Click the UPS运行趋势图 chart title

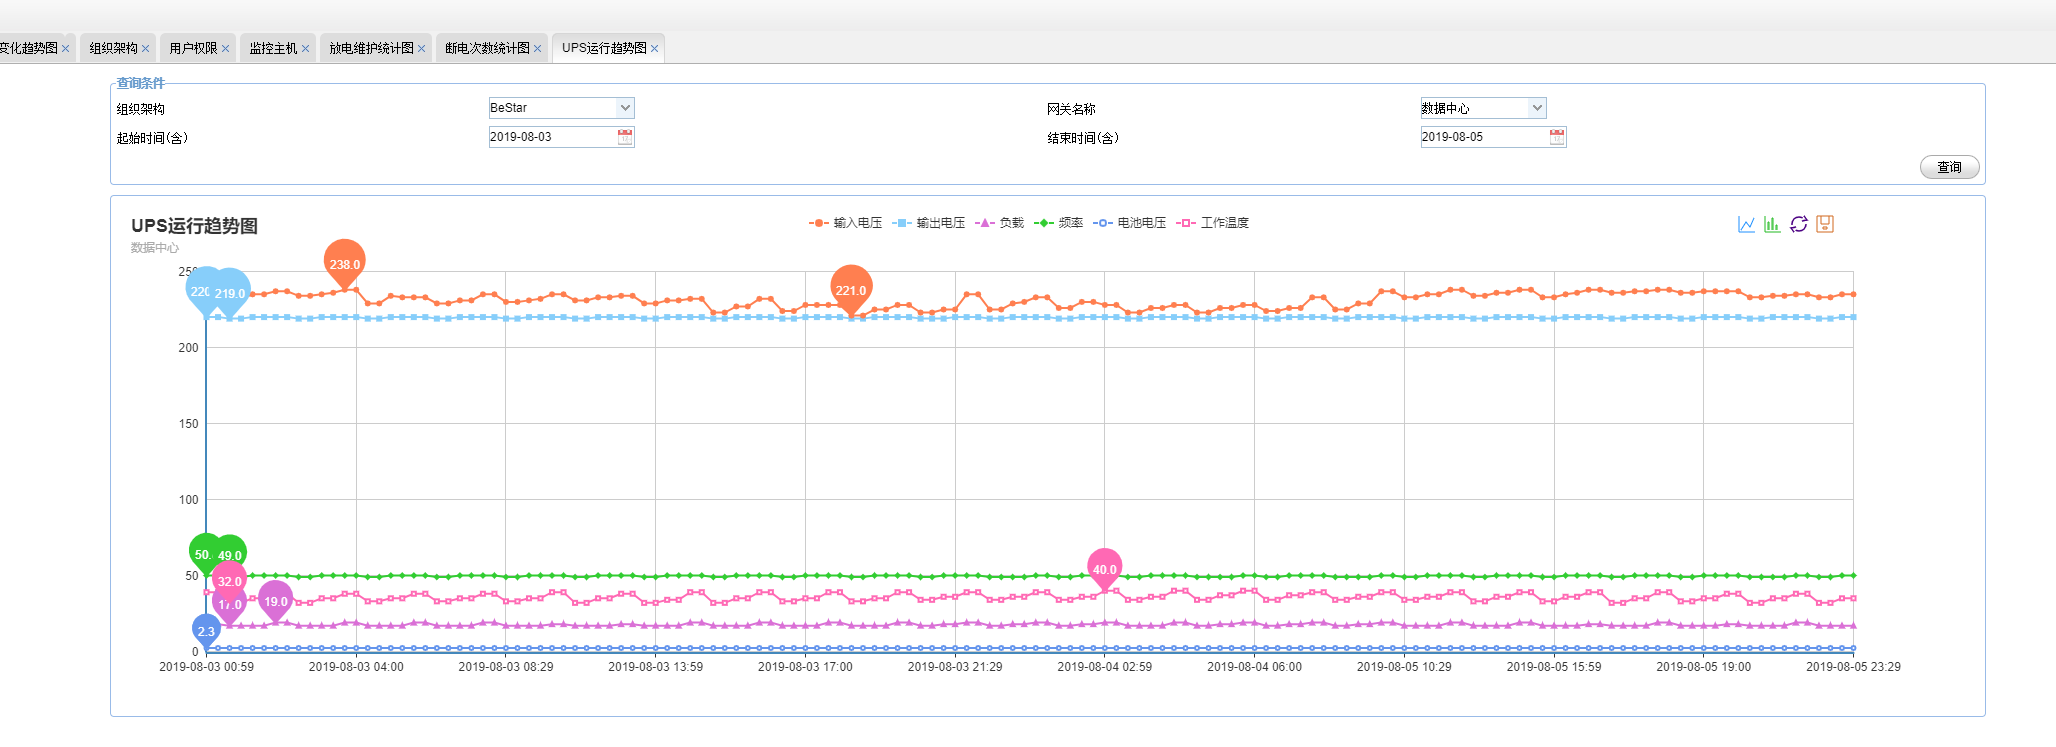click(194, 226)
